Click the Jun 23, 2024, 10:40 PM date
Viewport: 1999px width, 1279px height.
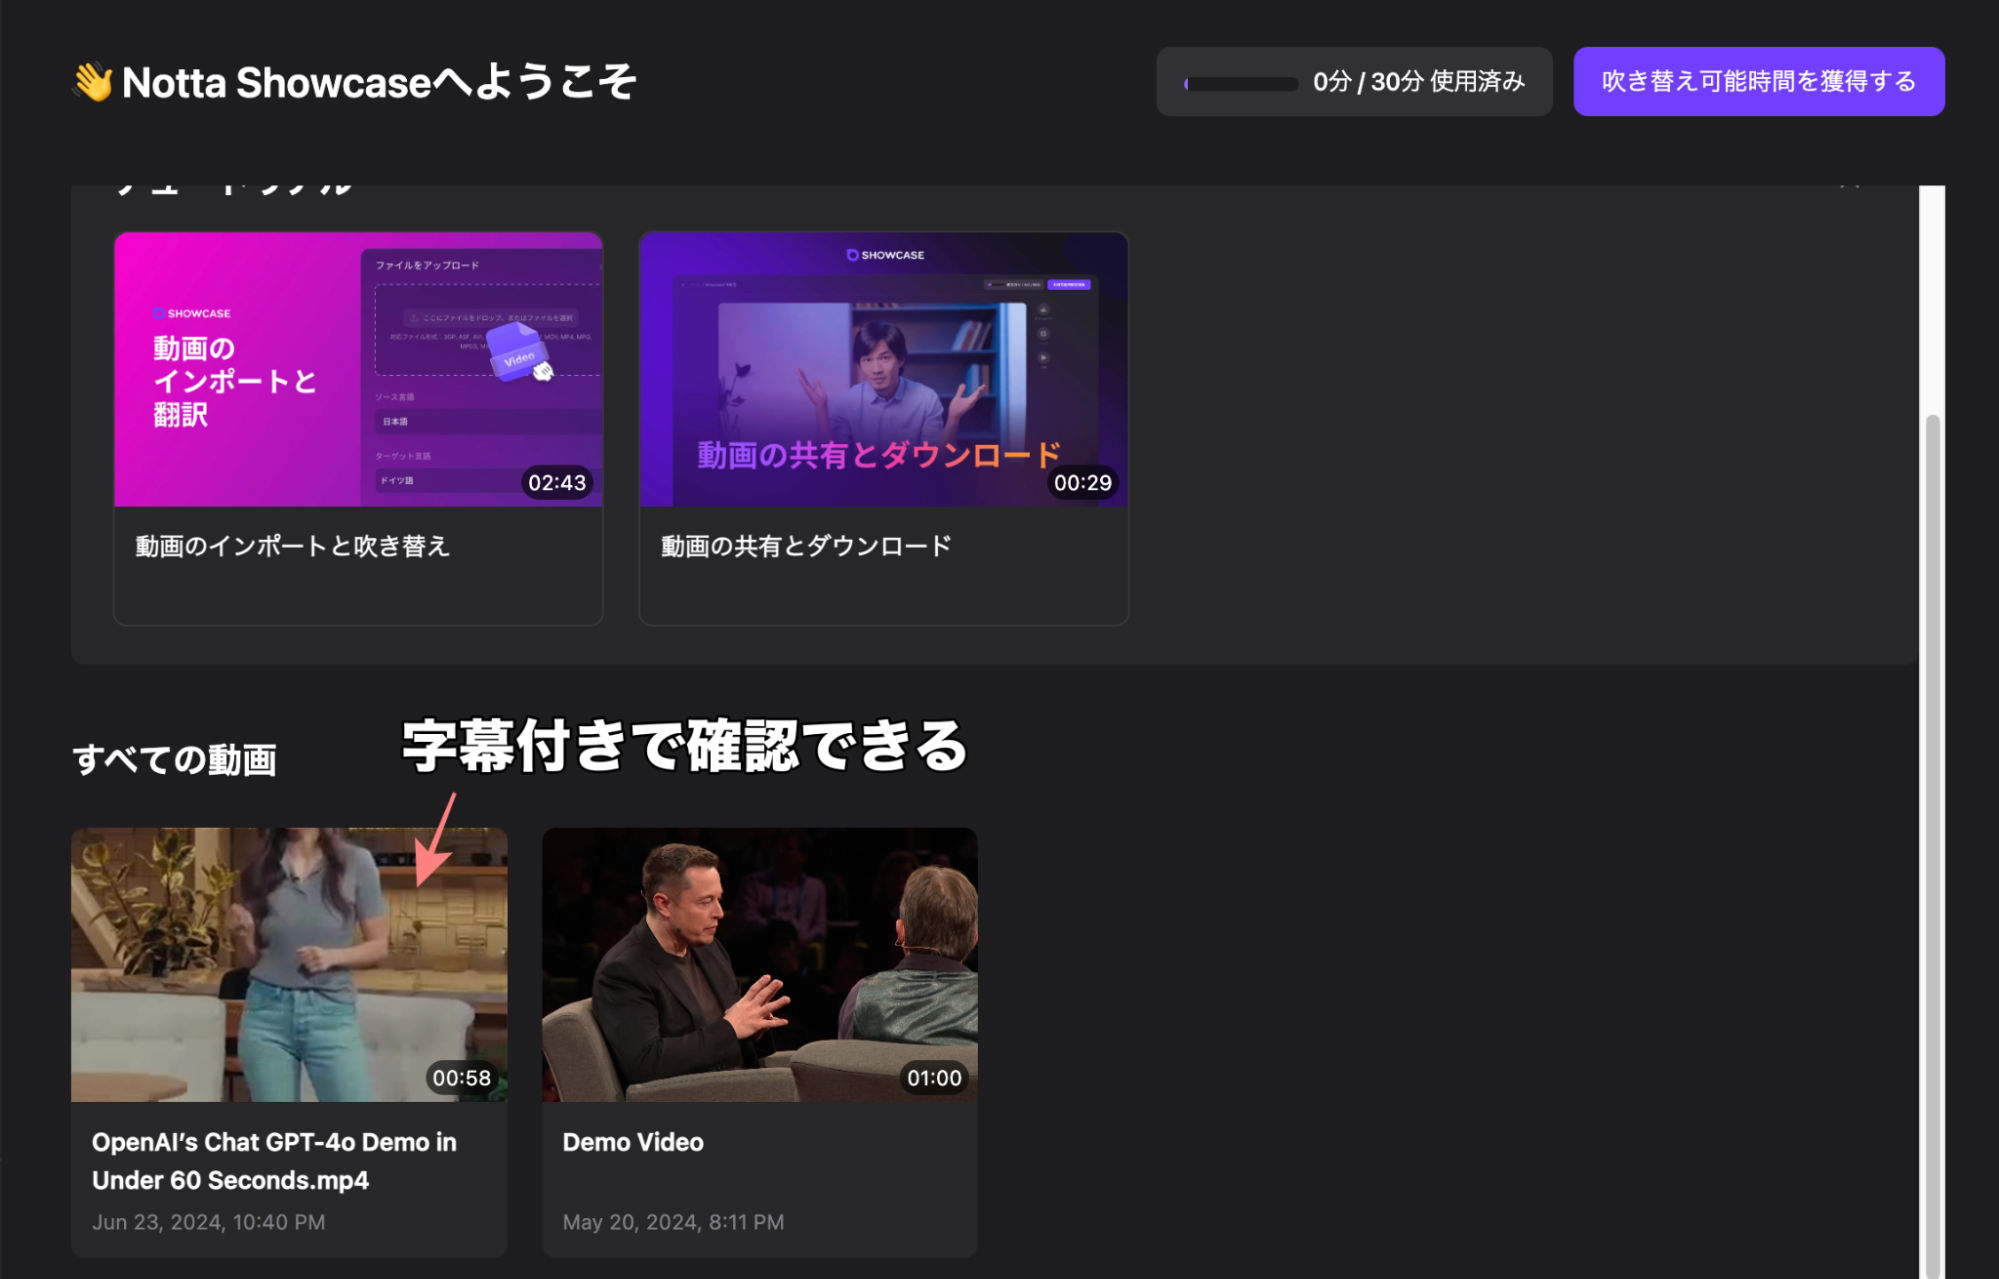(209, 1222)
